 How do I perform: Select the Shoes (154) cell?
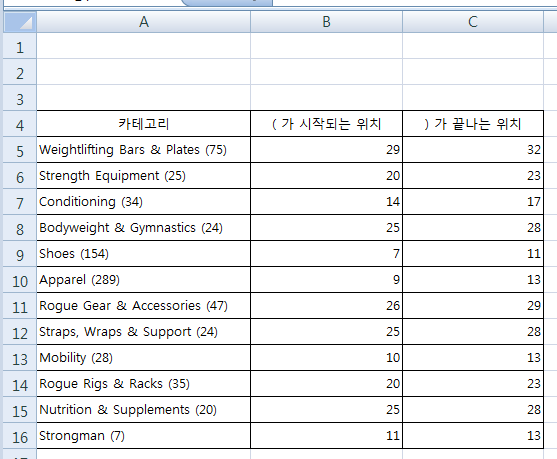pyautogui.click(x=144, y=254)
